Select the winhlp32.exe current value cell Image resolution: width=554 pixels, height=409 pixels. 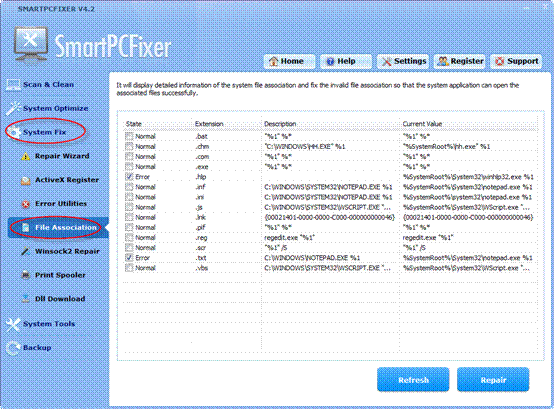tap(468, 177)
